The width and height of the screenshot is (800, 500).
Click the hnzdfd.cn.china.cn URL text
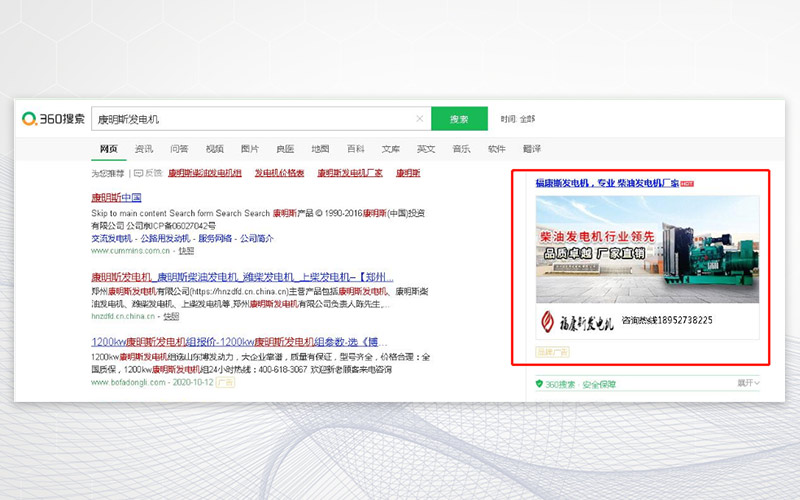click(x=123, y=316)
